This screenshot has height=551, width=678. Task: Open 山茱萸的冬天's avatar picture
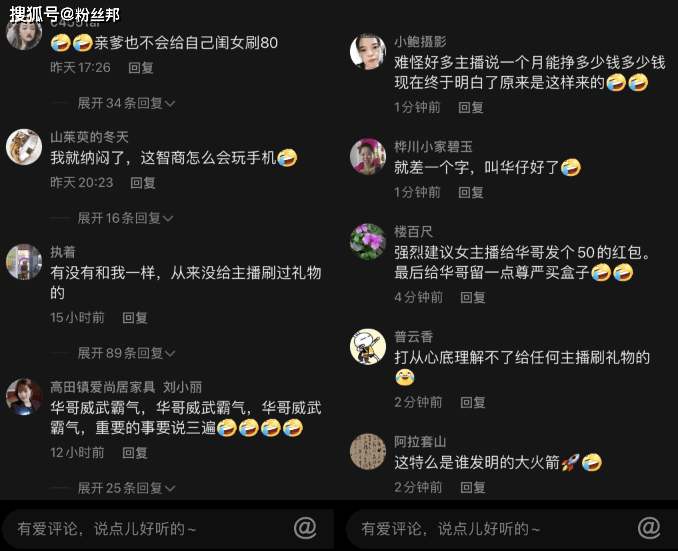coord(24,147)
